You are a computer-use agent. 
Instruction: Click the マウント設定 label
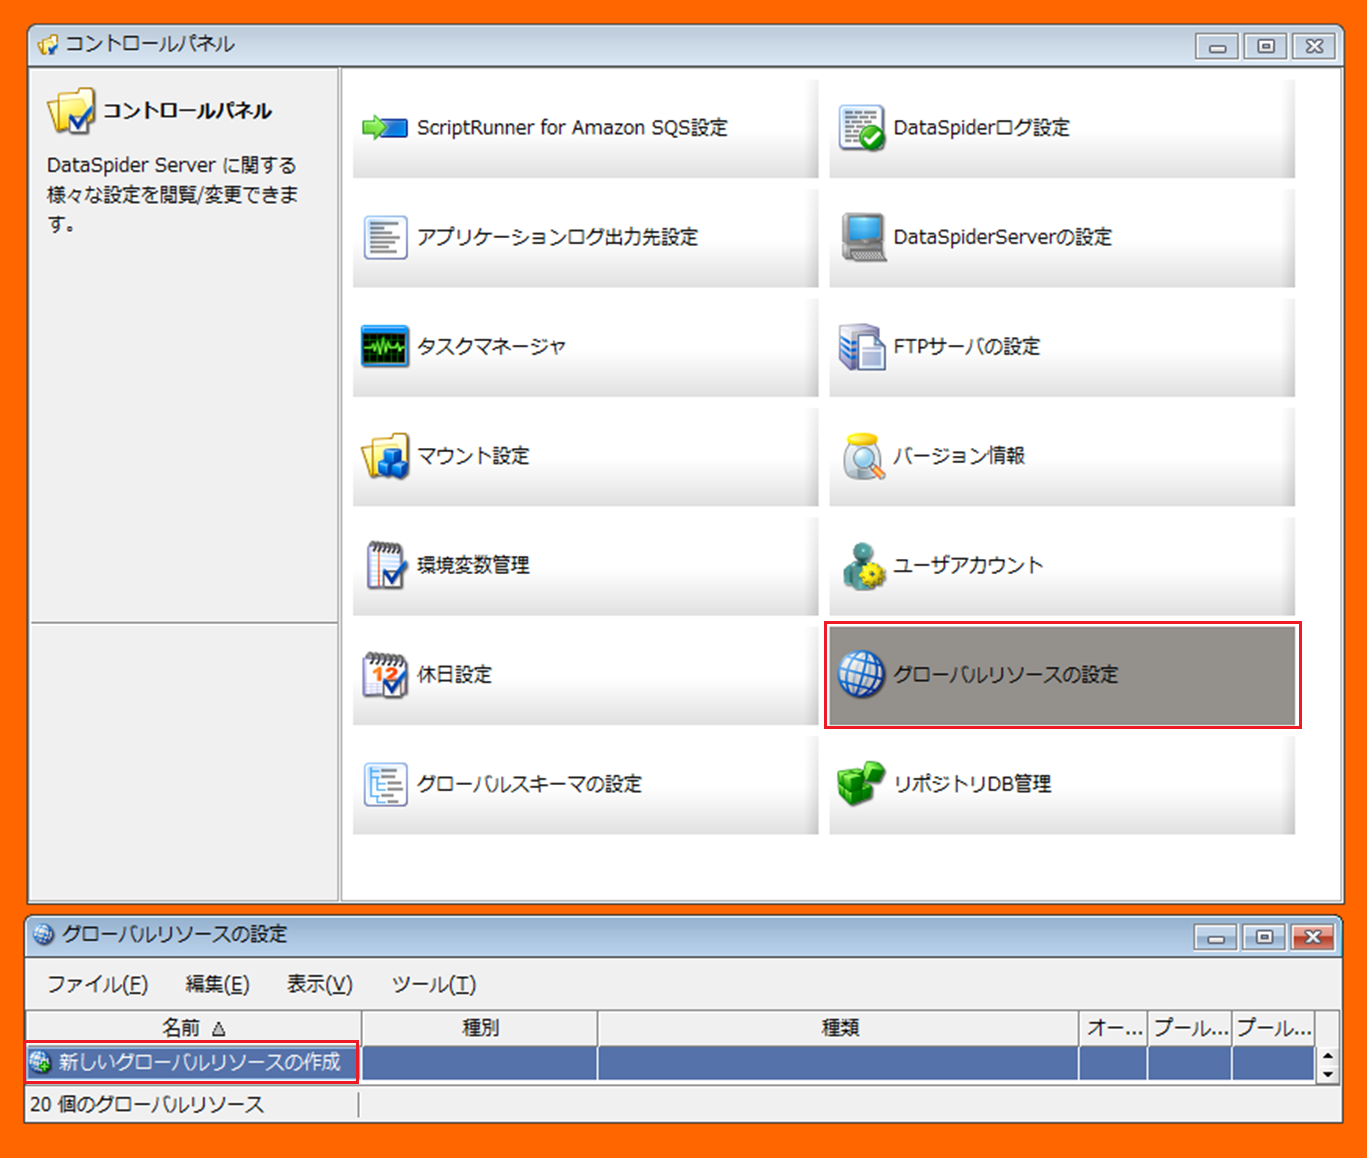pyautogui.click(x=473, y=456)
